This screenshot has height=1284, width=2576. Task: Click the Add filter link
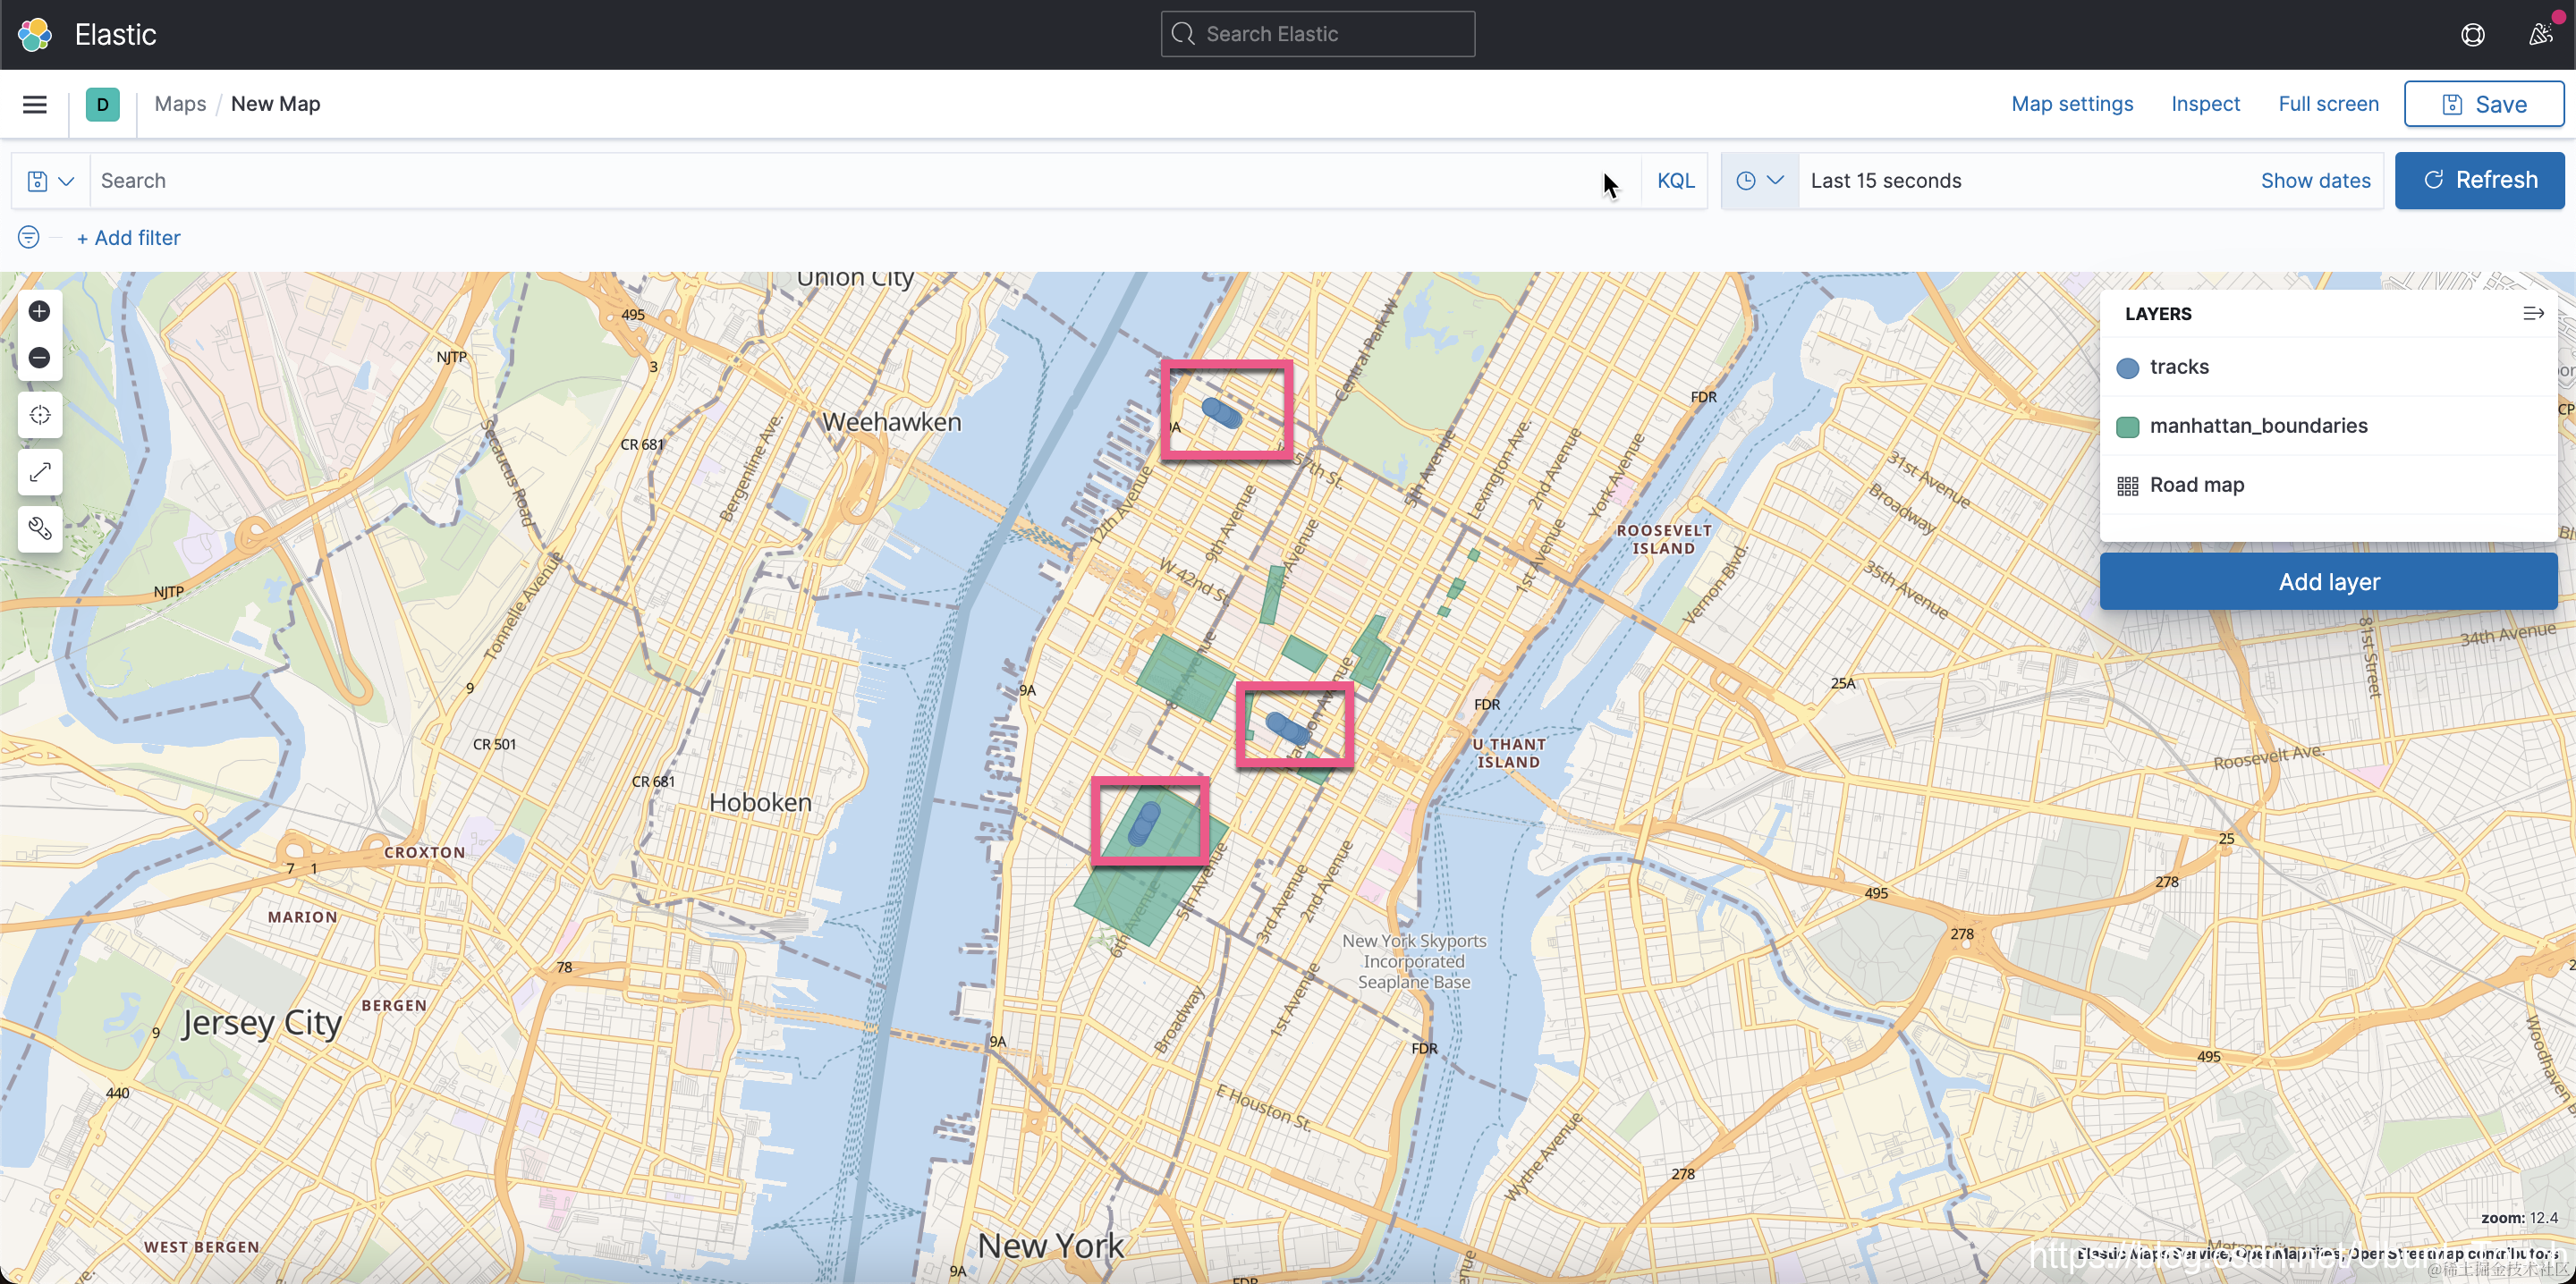[128, 238]
